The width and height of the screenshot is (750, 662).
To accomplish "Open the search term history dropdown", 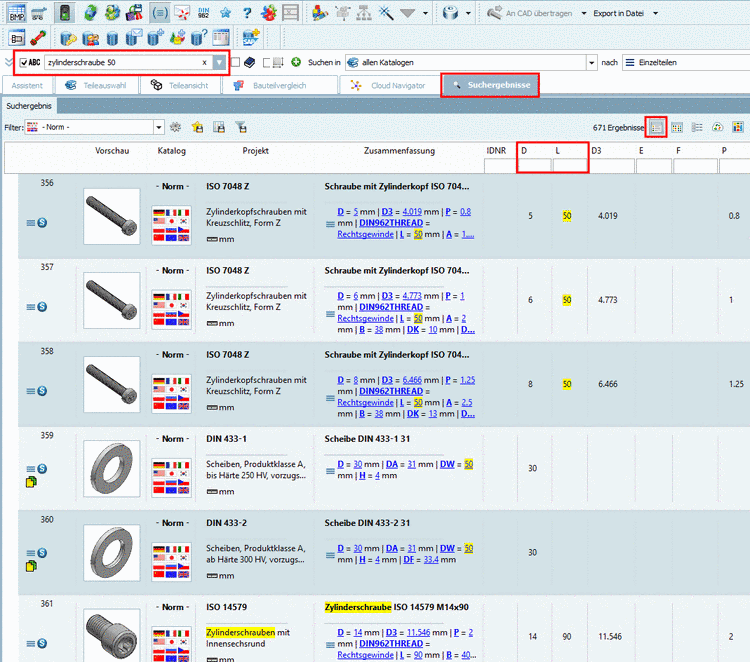I will 220,62.
